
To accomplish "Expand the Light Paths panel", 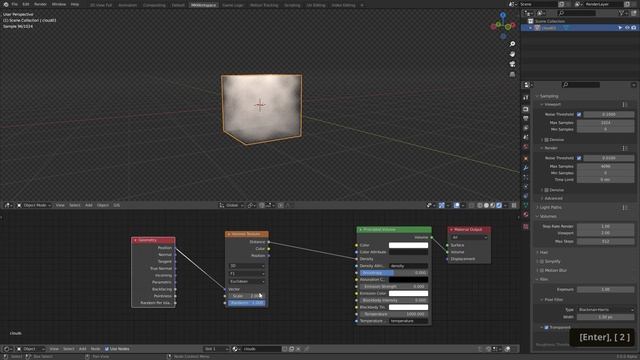I will 550,207.
